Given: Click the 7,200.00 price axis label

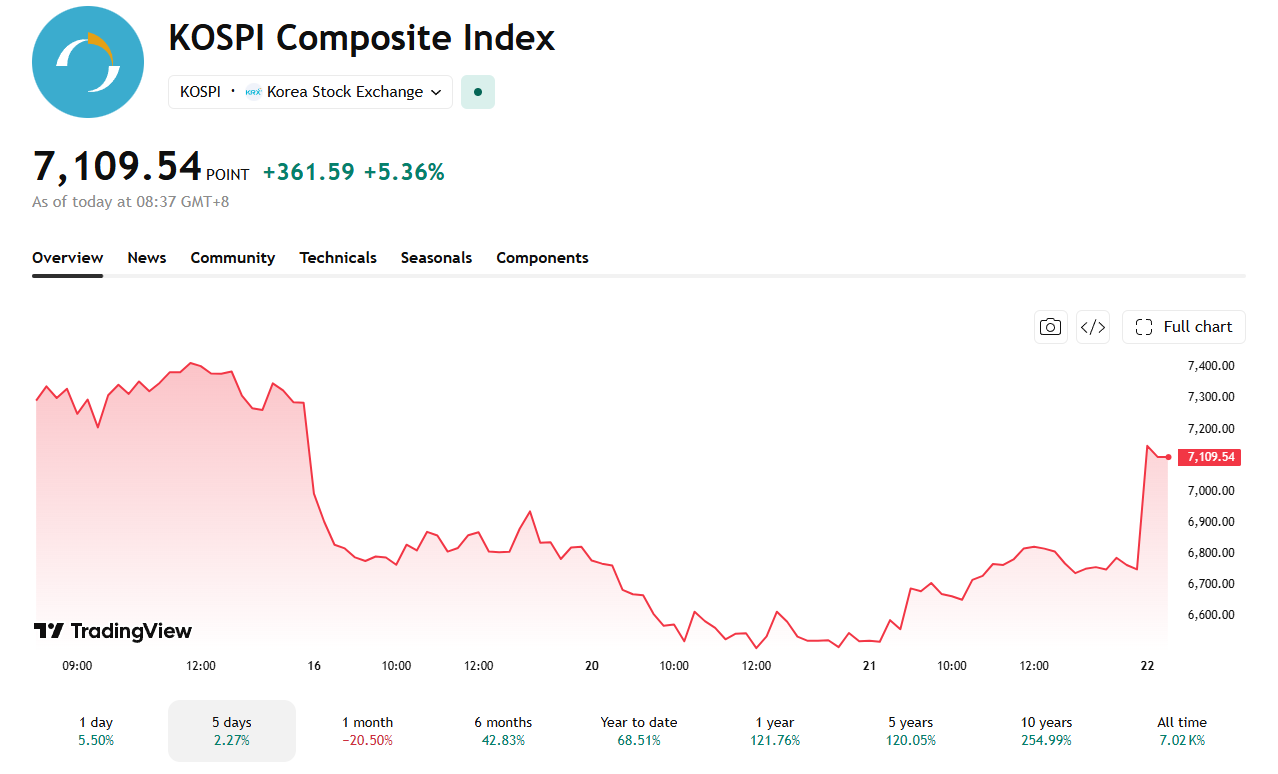Looking at the screenshot, I should point(1210,428).
